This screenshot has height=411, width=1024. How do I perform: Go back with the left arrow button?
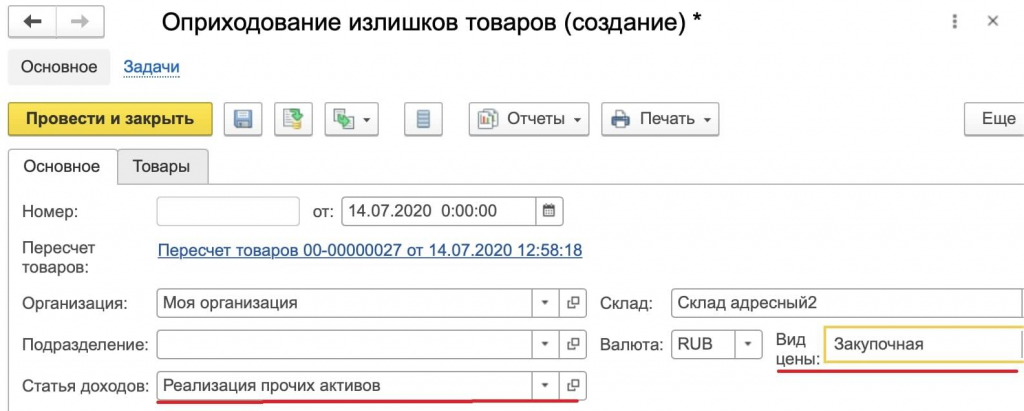32,22
